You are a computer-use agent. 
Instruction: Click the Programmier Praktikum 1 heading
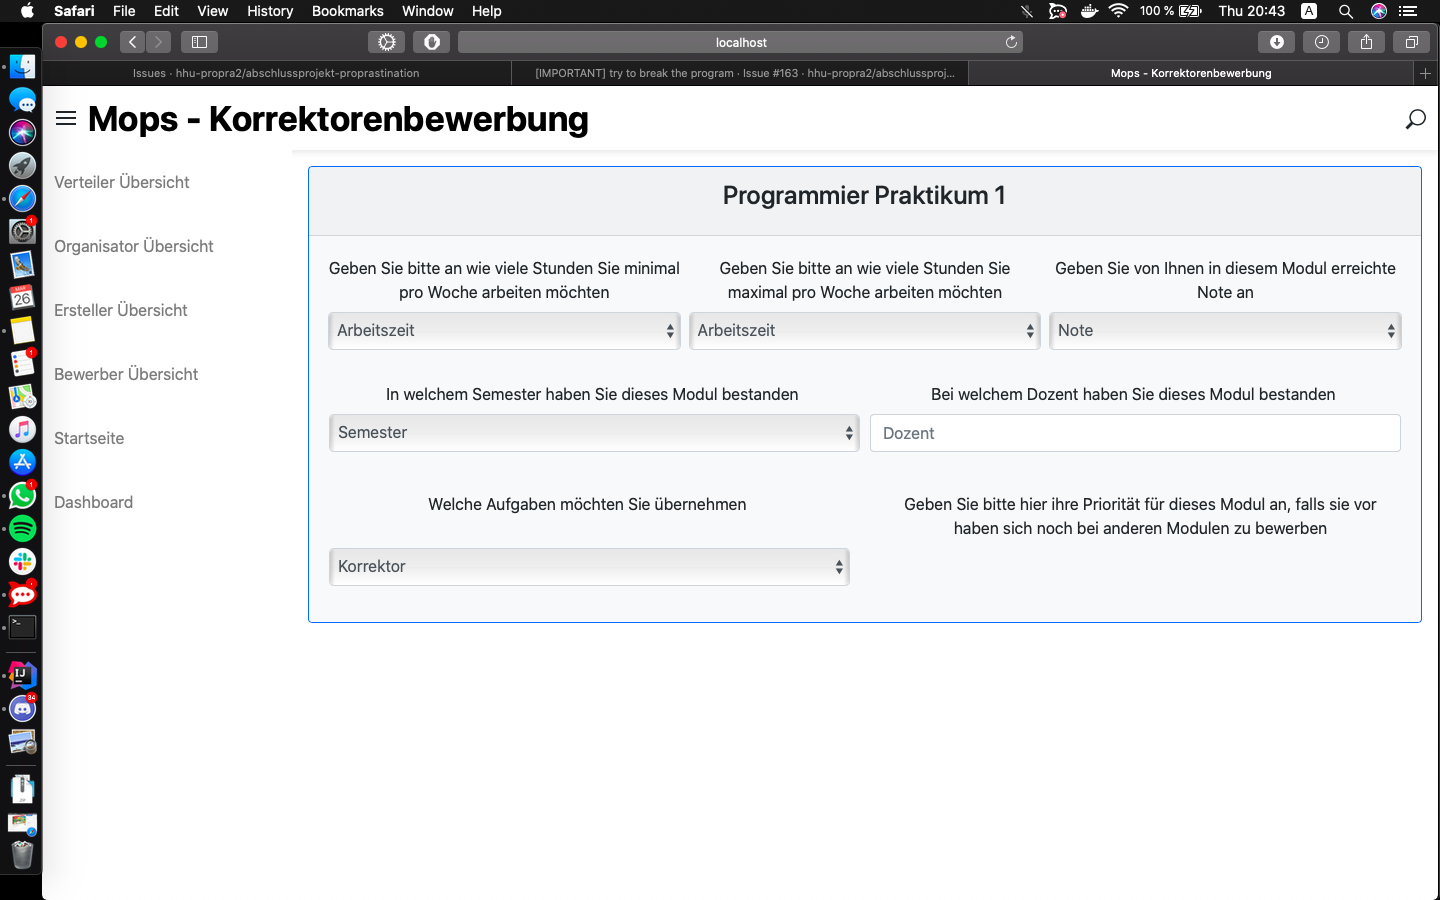864,195
